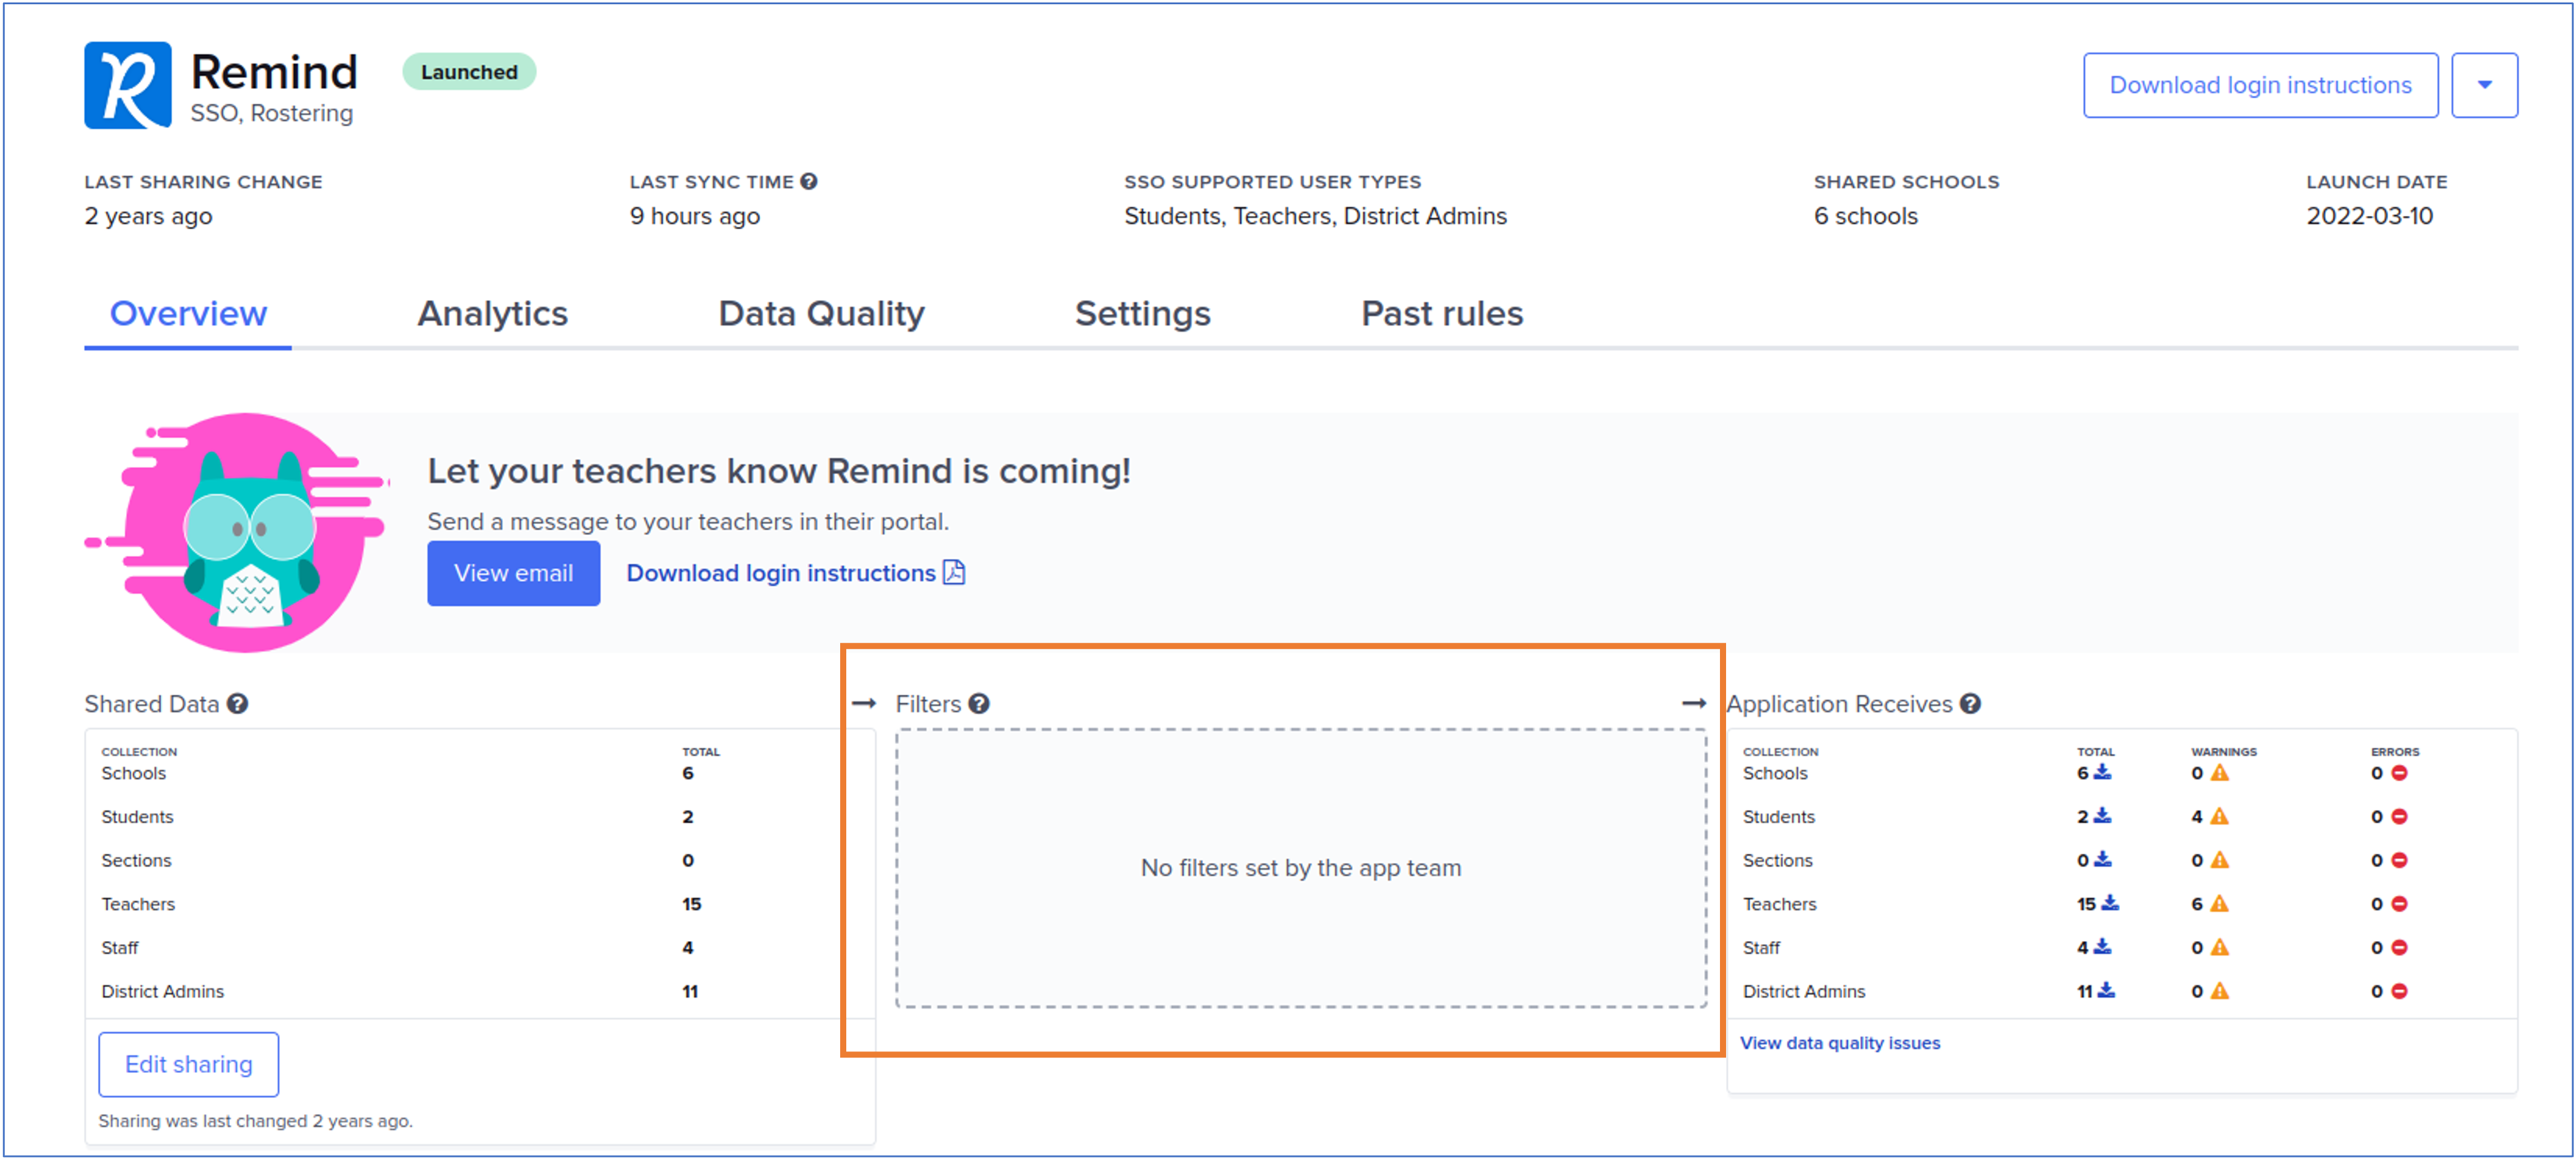Open the Past rules tab
2576x1160 pixels.
coord(1442,314)
